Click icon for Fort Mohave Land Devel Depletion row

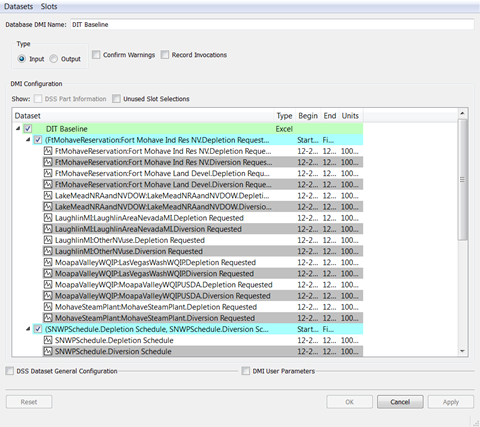(48, 173)
